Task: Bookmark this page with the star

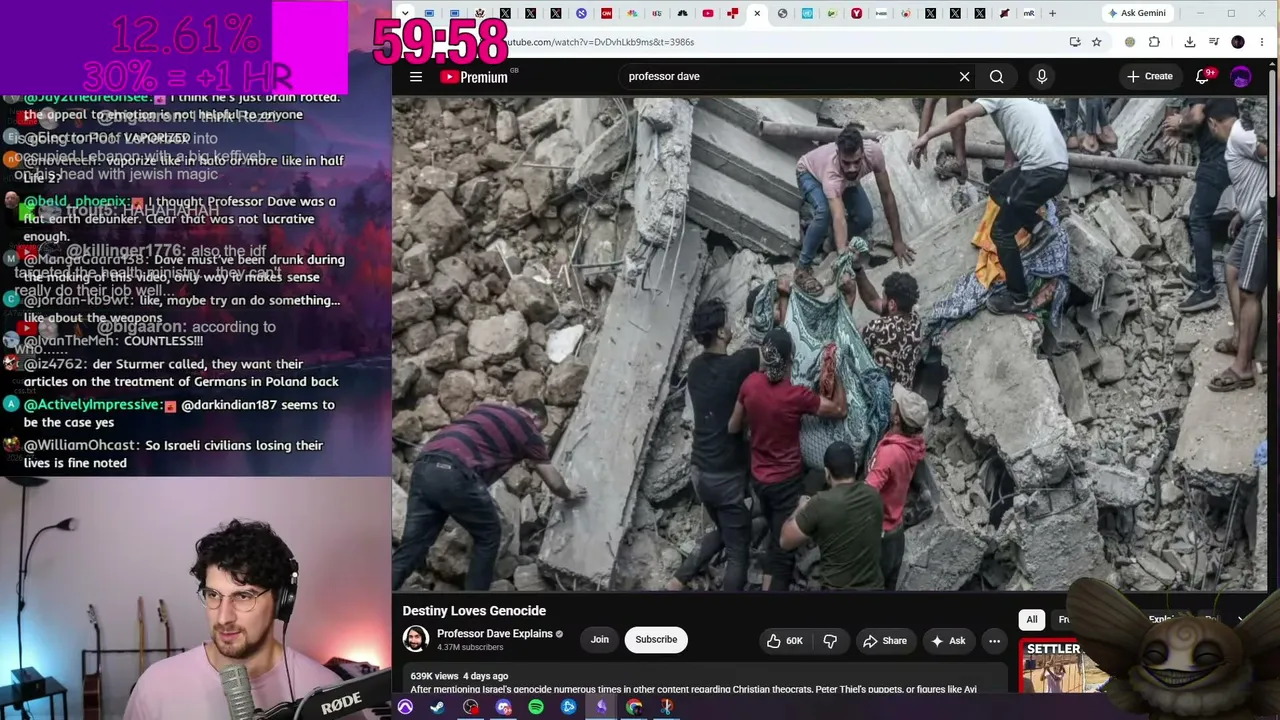Action: pyautogui.click(x=1097, y=42)
